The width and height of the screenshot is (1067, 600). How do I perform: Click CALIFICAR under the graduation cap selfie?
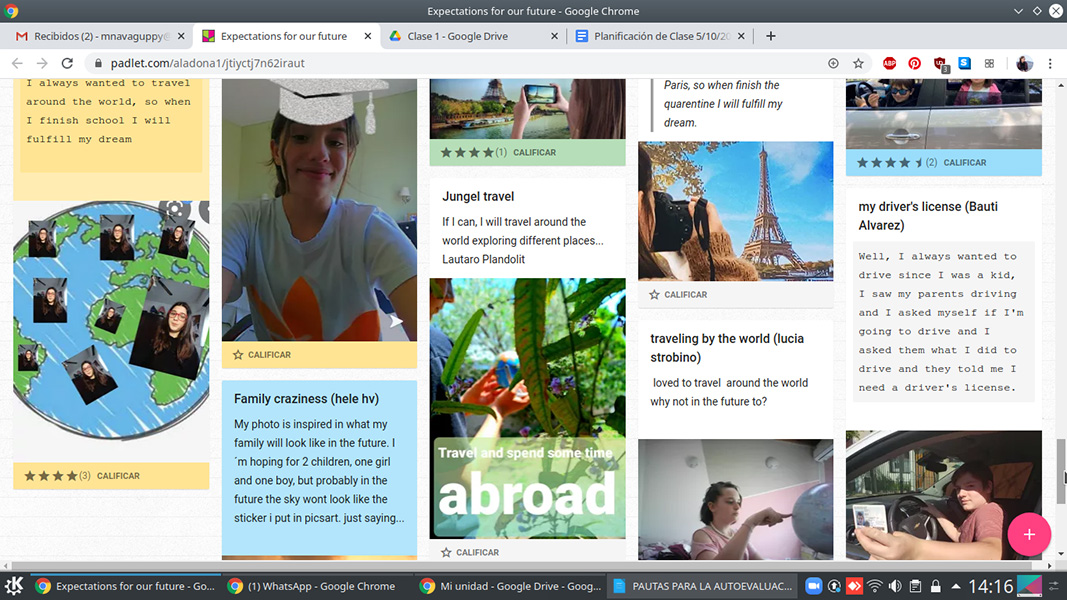click(269, 355)
